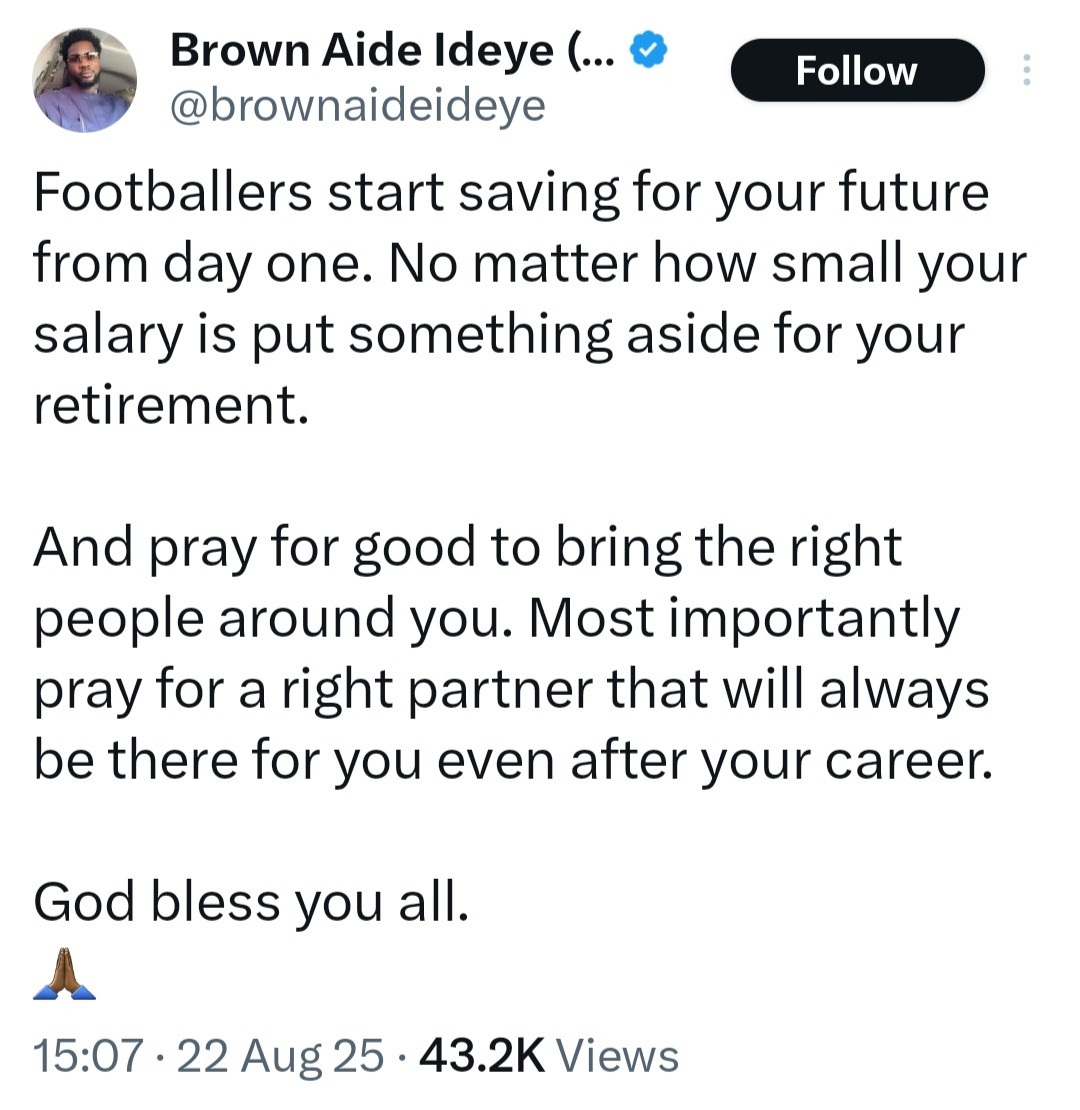Viewport: 1080px width, 1110px height.
Task: Click the Follow button
Action: pos(857,70)
